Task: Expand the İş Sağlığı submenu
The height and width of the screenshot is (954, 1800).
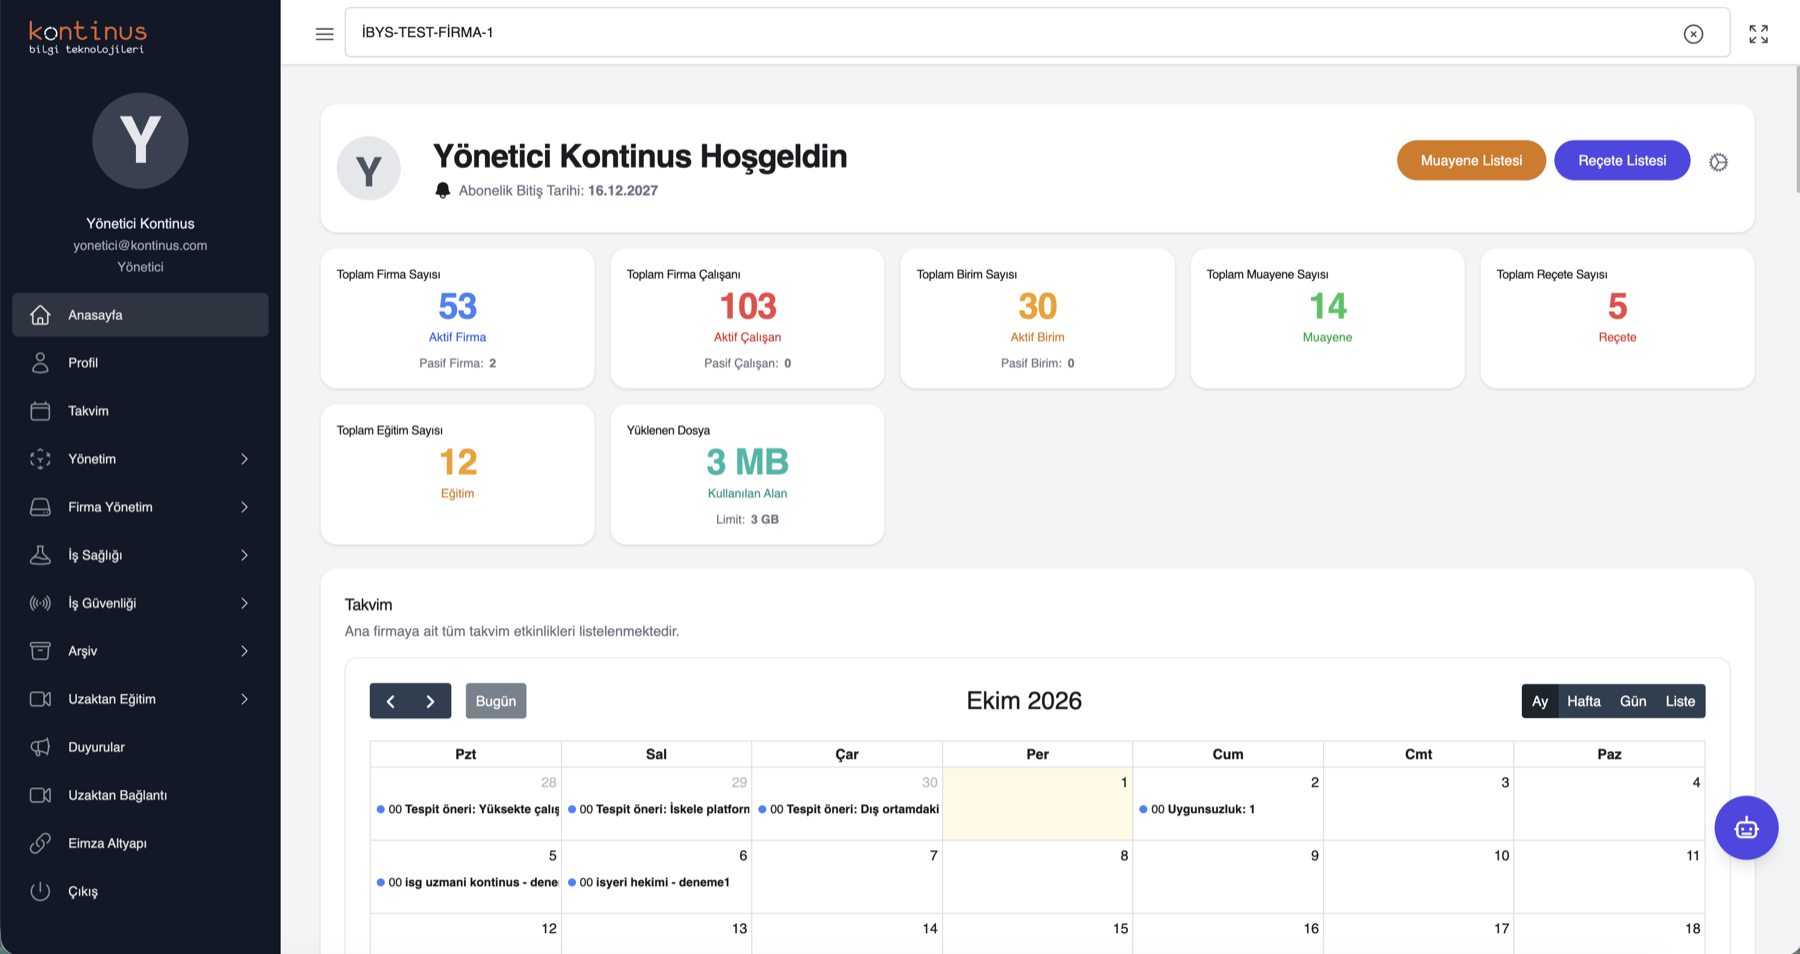Action: pyautogui.click(x=140, y=555)
